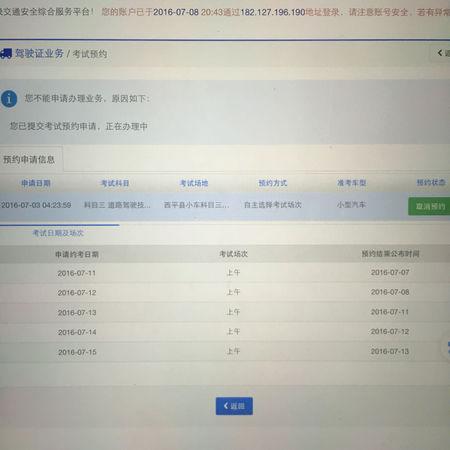450x450 pixels.
Task: Click the 申请日期 column header
Action: pos(36,183)
